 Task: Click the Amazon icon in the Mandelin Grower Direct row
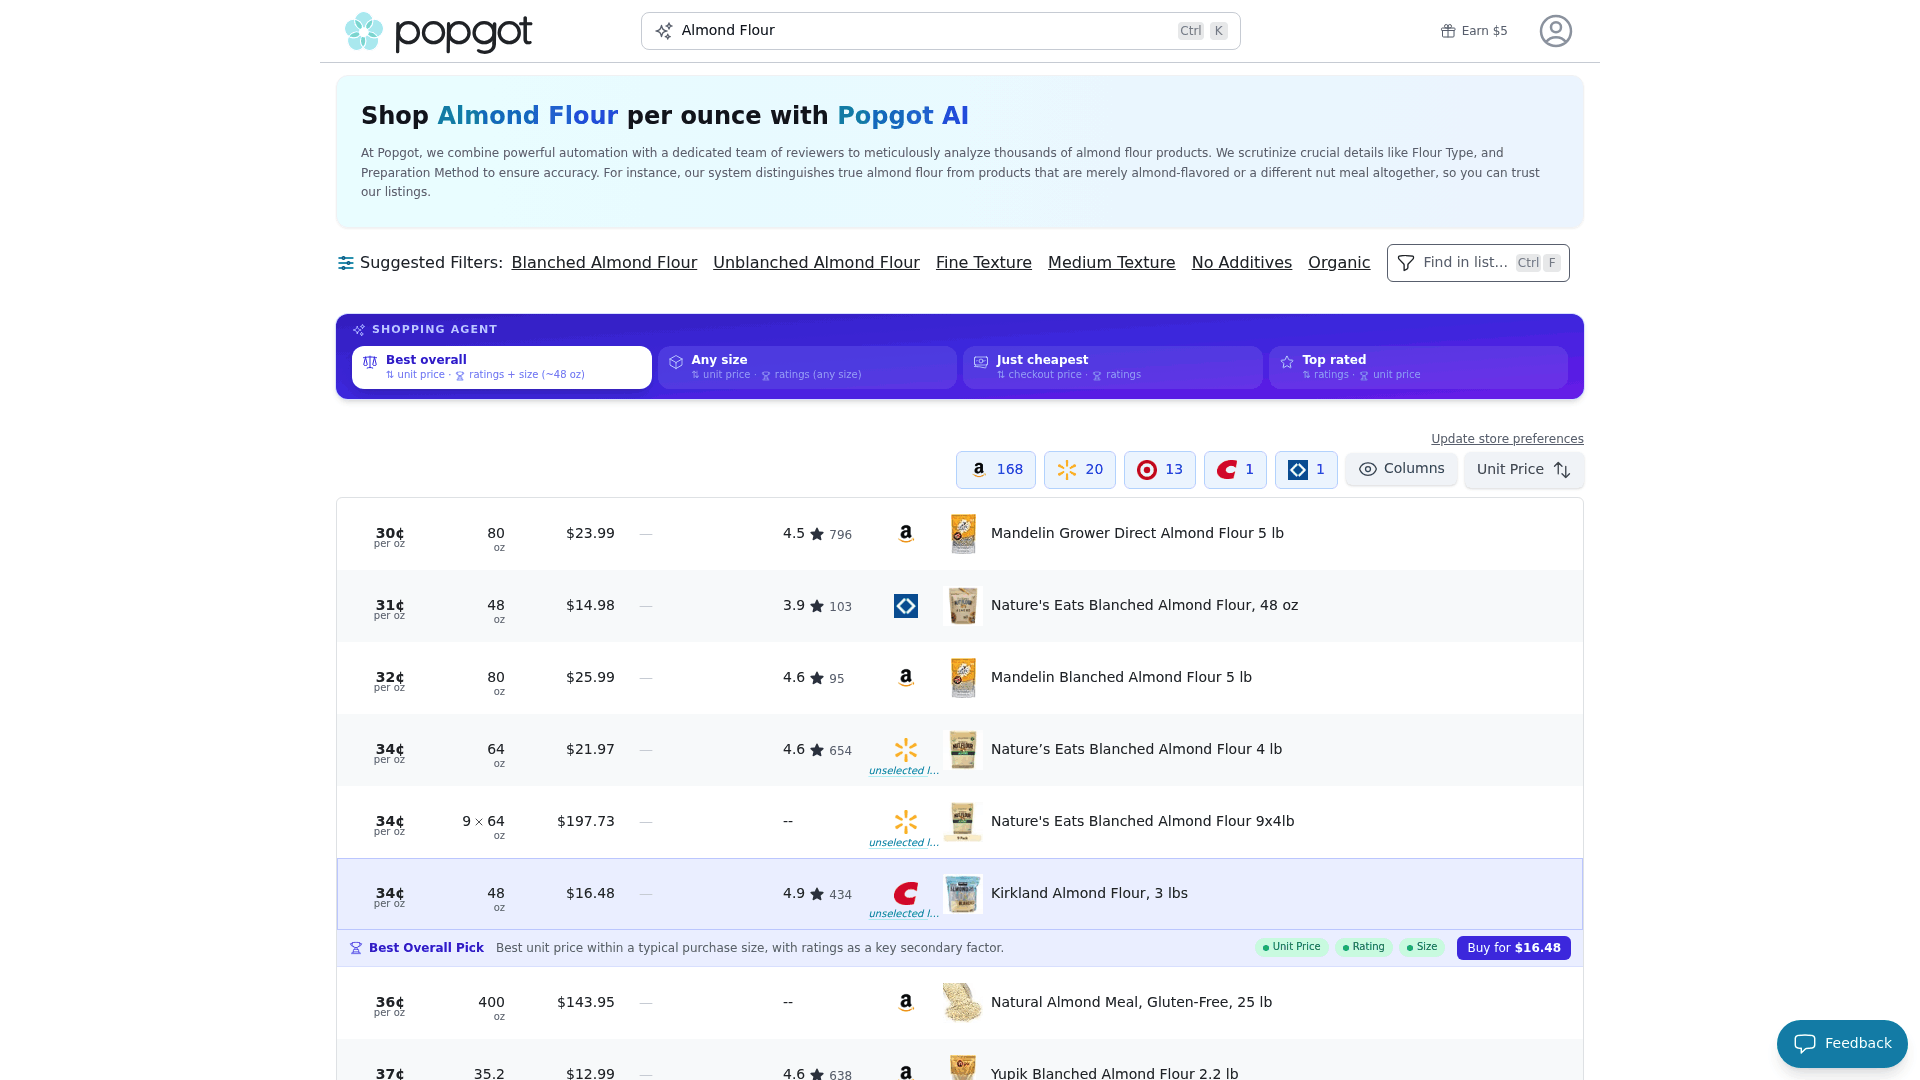tap(906, 534)
